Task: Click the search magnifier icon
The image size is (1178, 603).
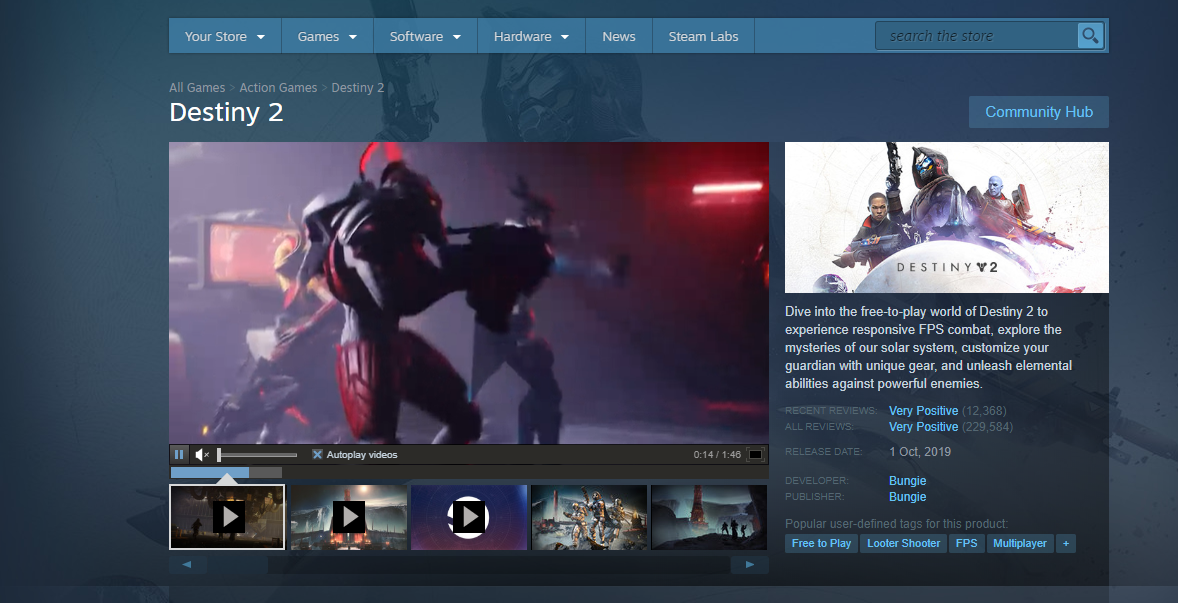Action: [x=1090, y=35]
